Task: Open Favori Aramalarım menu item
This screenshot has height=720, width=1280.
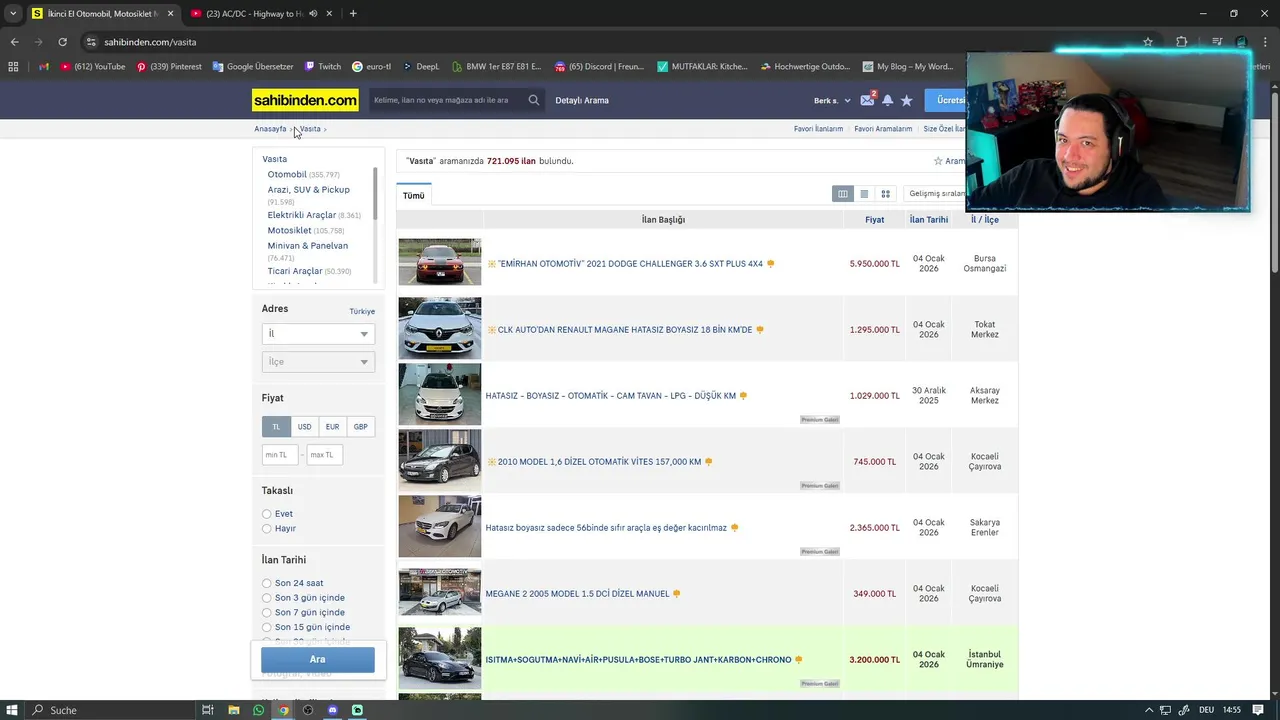Action: (883, 129)
